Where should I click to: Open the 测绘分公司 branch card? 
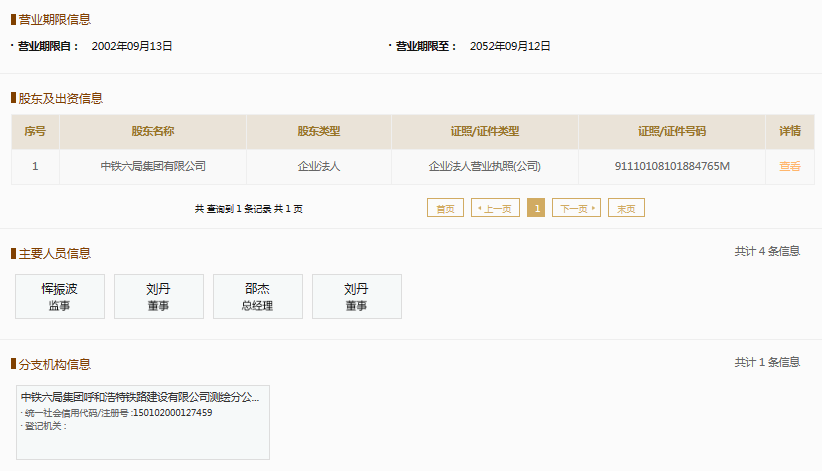[x=143, y=422]
